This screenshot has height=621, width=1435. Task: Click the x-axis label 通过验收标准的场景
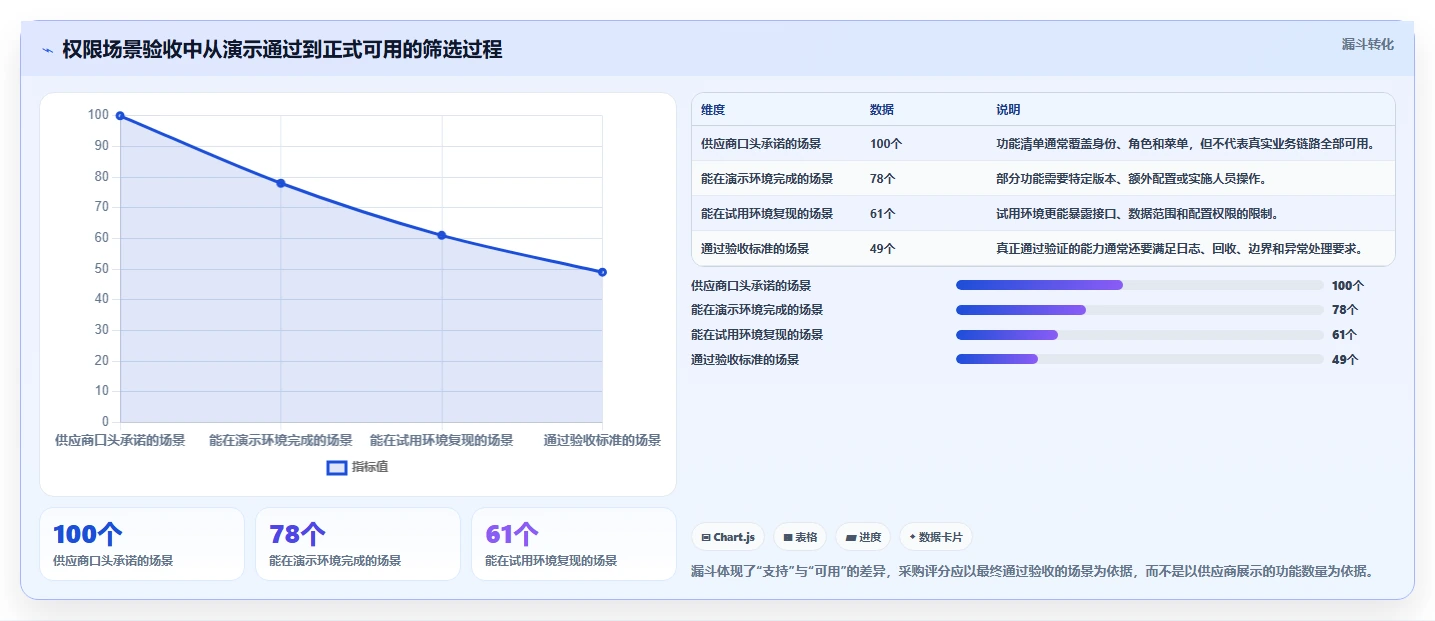coord(602,441)
